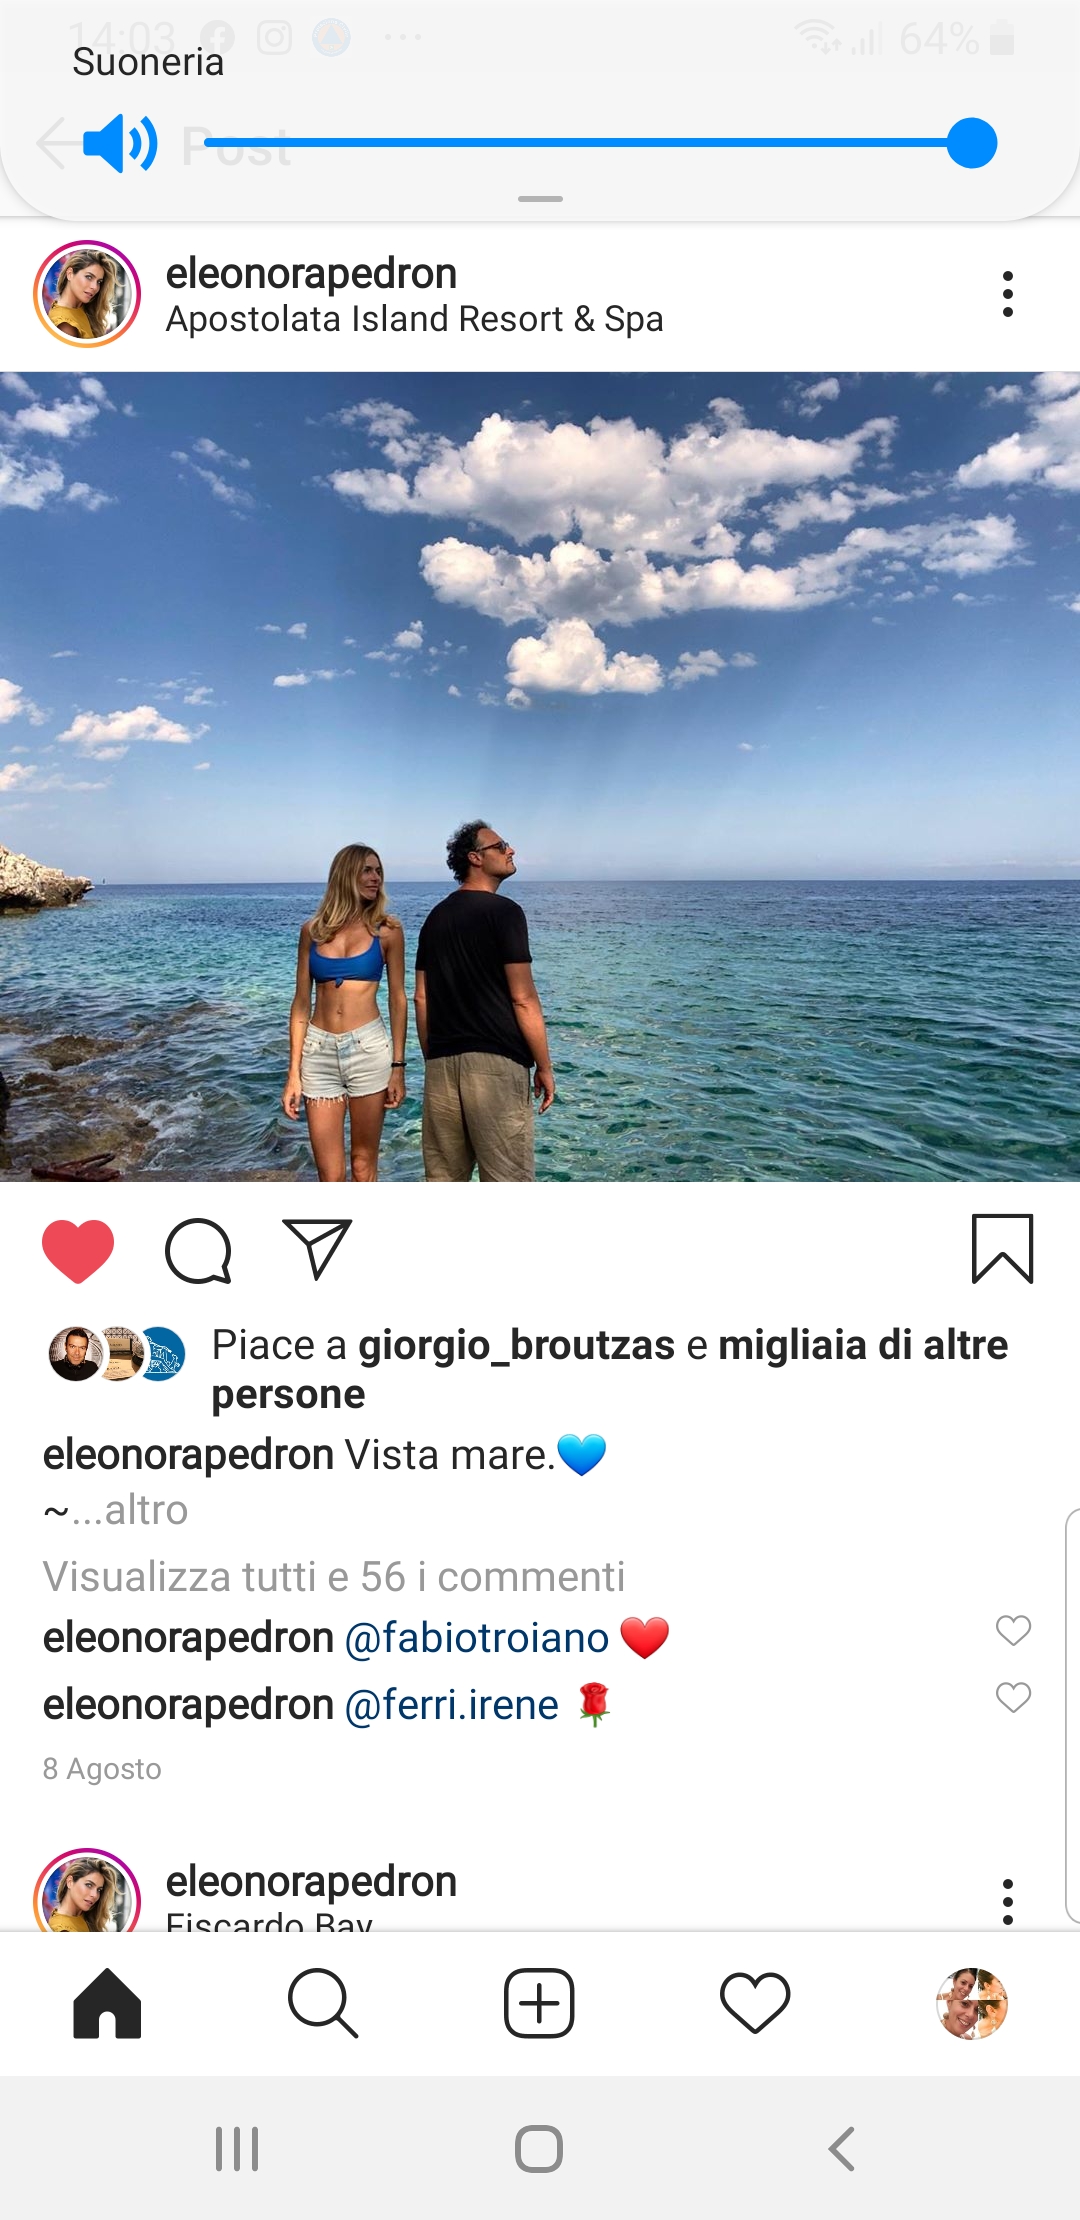Mute ringtone via speaker icon
The height and width of the screenshot is (2220, 1080).
point(119,143)
